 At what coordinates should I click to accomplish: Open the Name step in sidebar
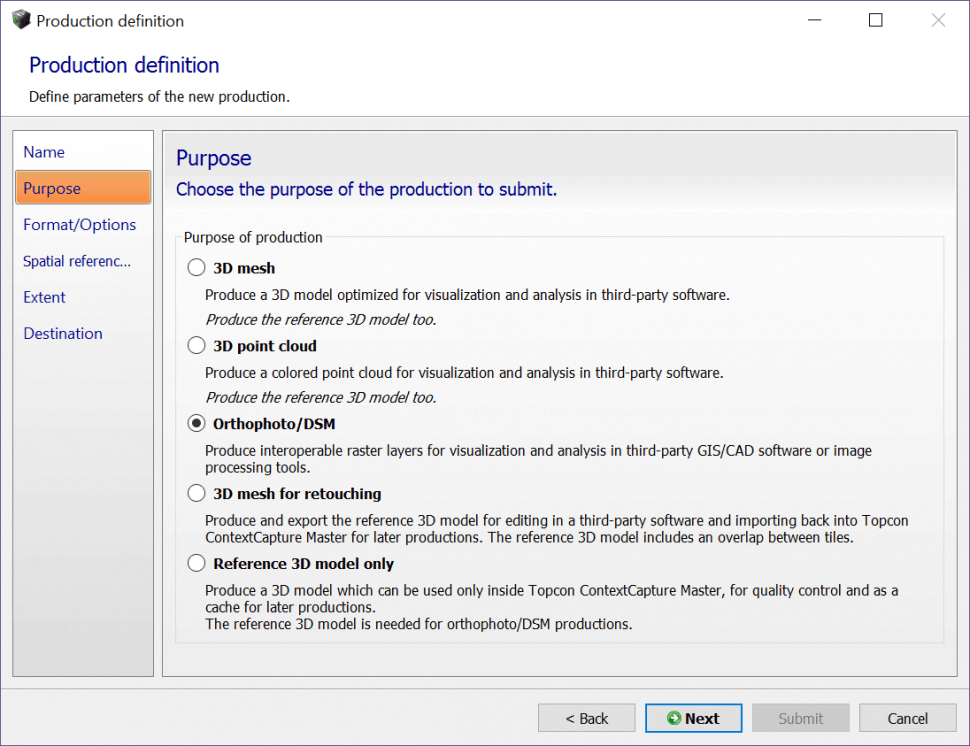pos(44,152)
